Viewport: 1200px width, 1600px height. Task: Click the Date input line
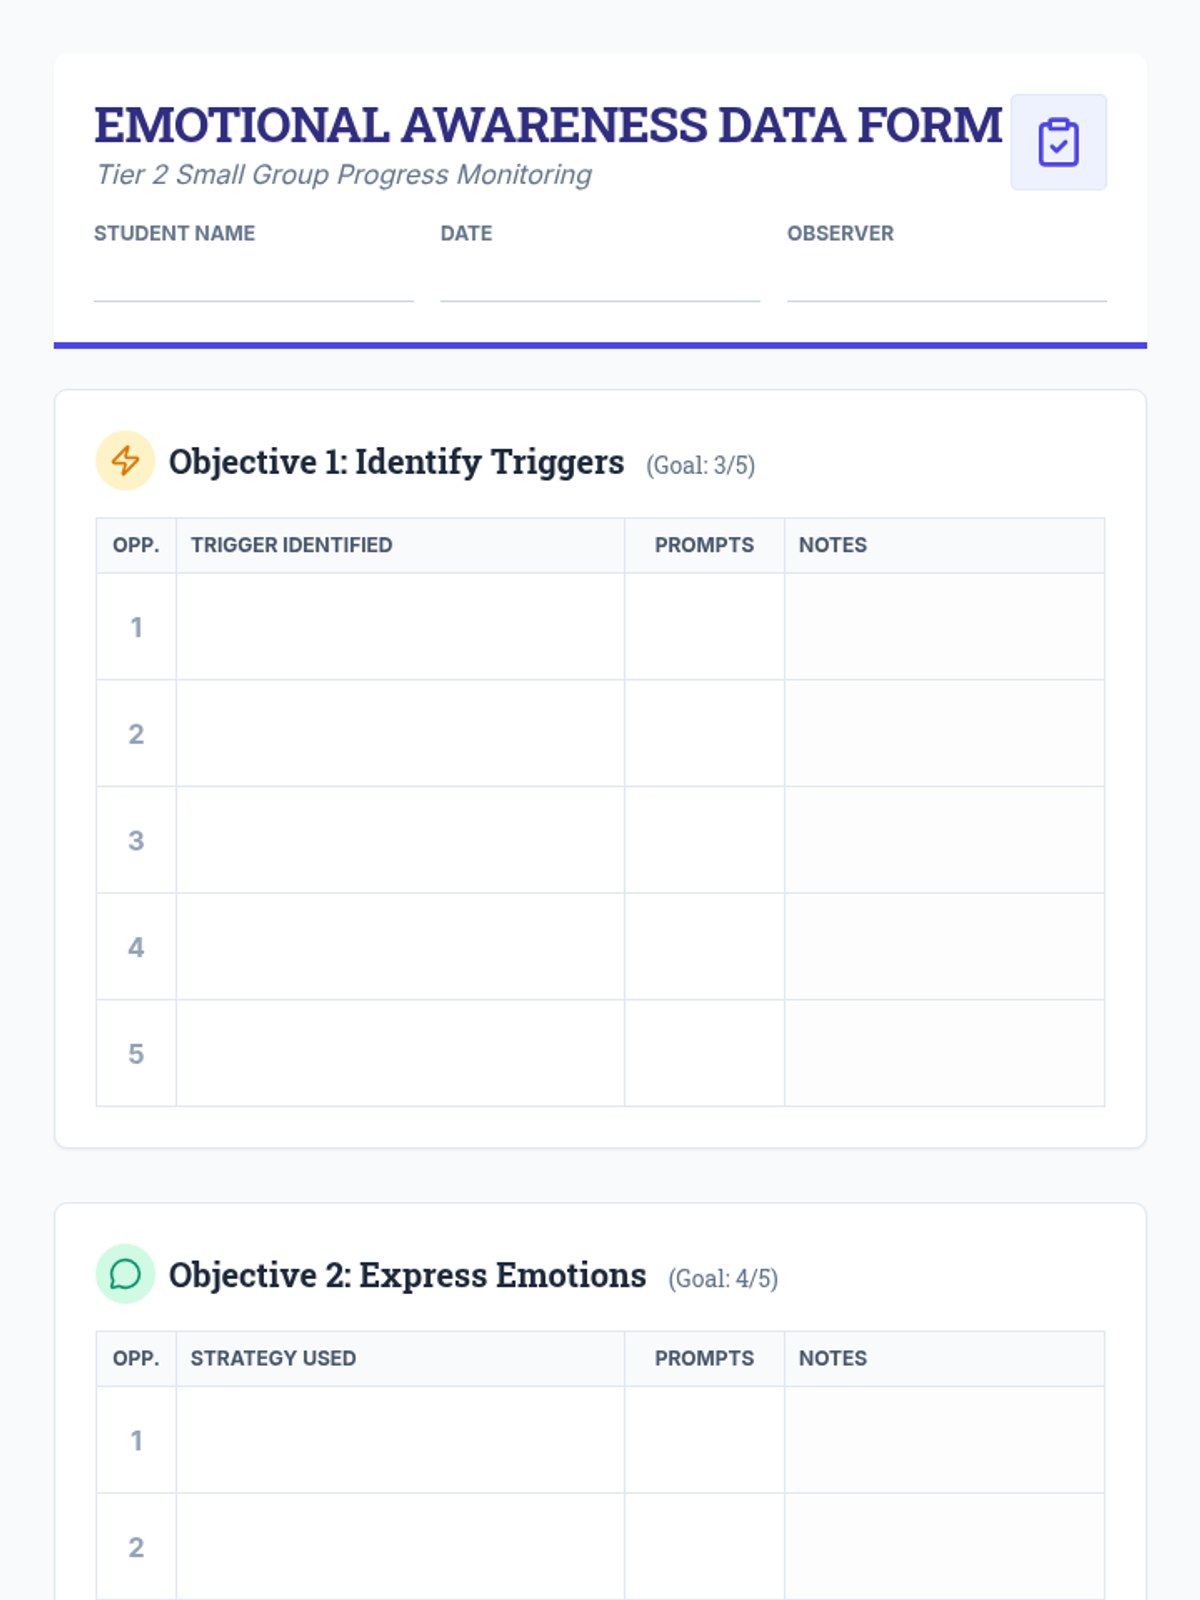tap(600, 280)
